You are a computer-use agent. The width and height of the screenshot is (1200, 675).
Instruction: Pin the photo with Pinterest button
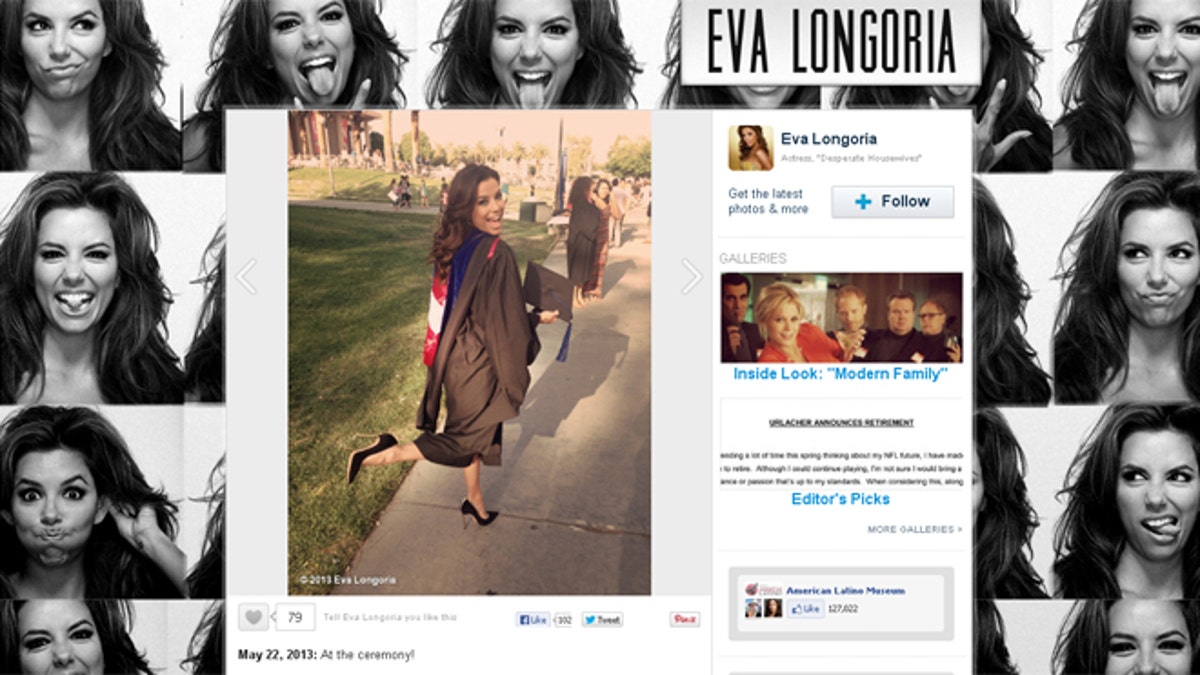tap(685, 619)
